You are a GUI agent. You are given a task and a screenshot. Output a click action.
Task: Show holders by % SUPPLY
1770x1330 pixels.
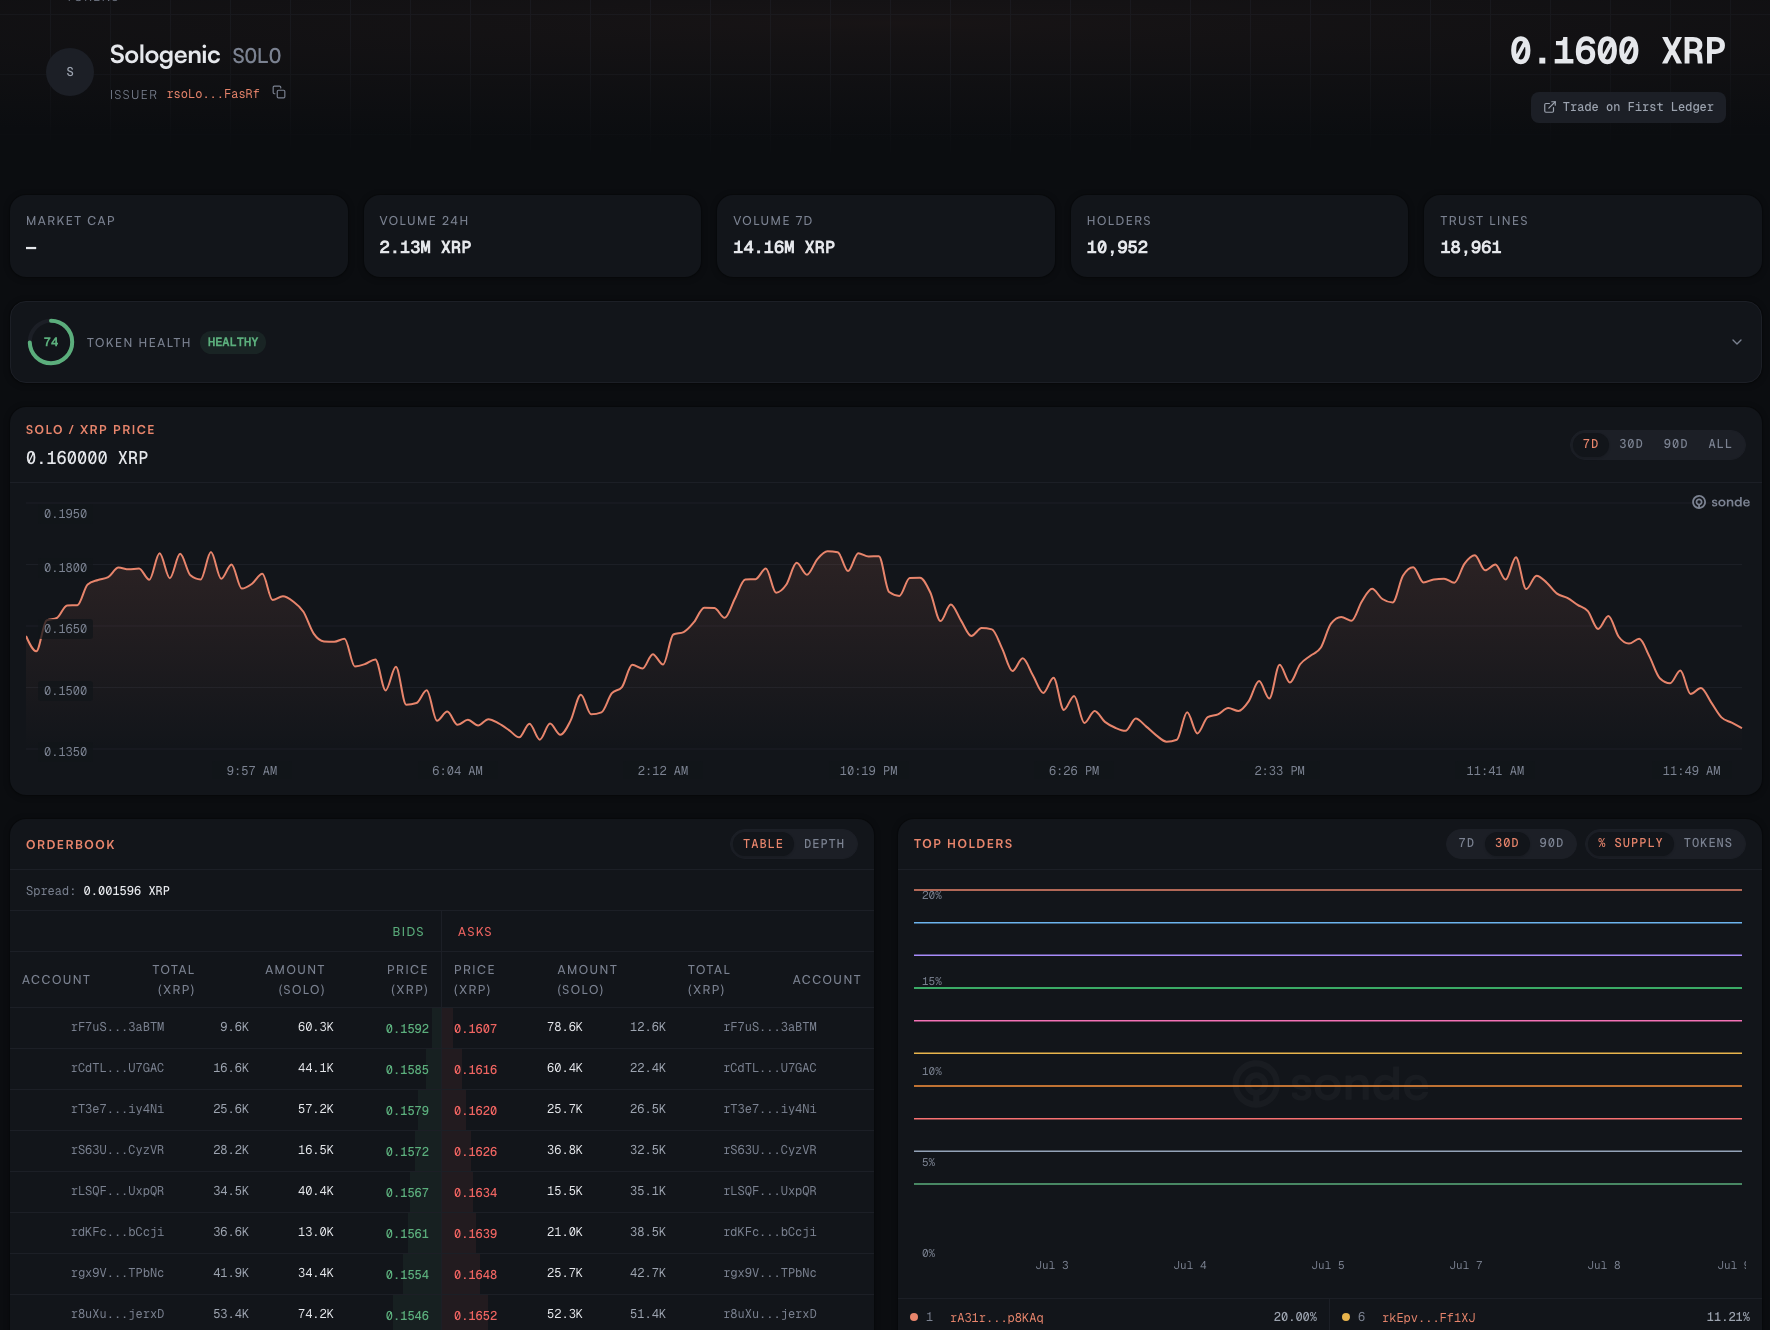(1631, 843)
